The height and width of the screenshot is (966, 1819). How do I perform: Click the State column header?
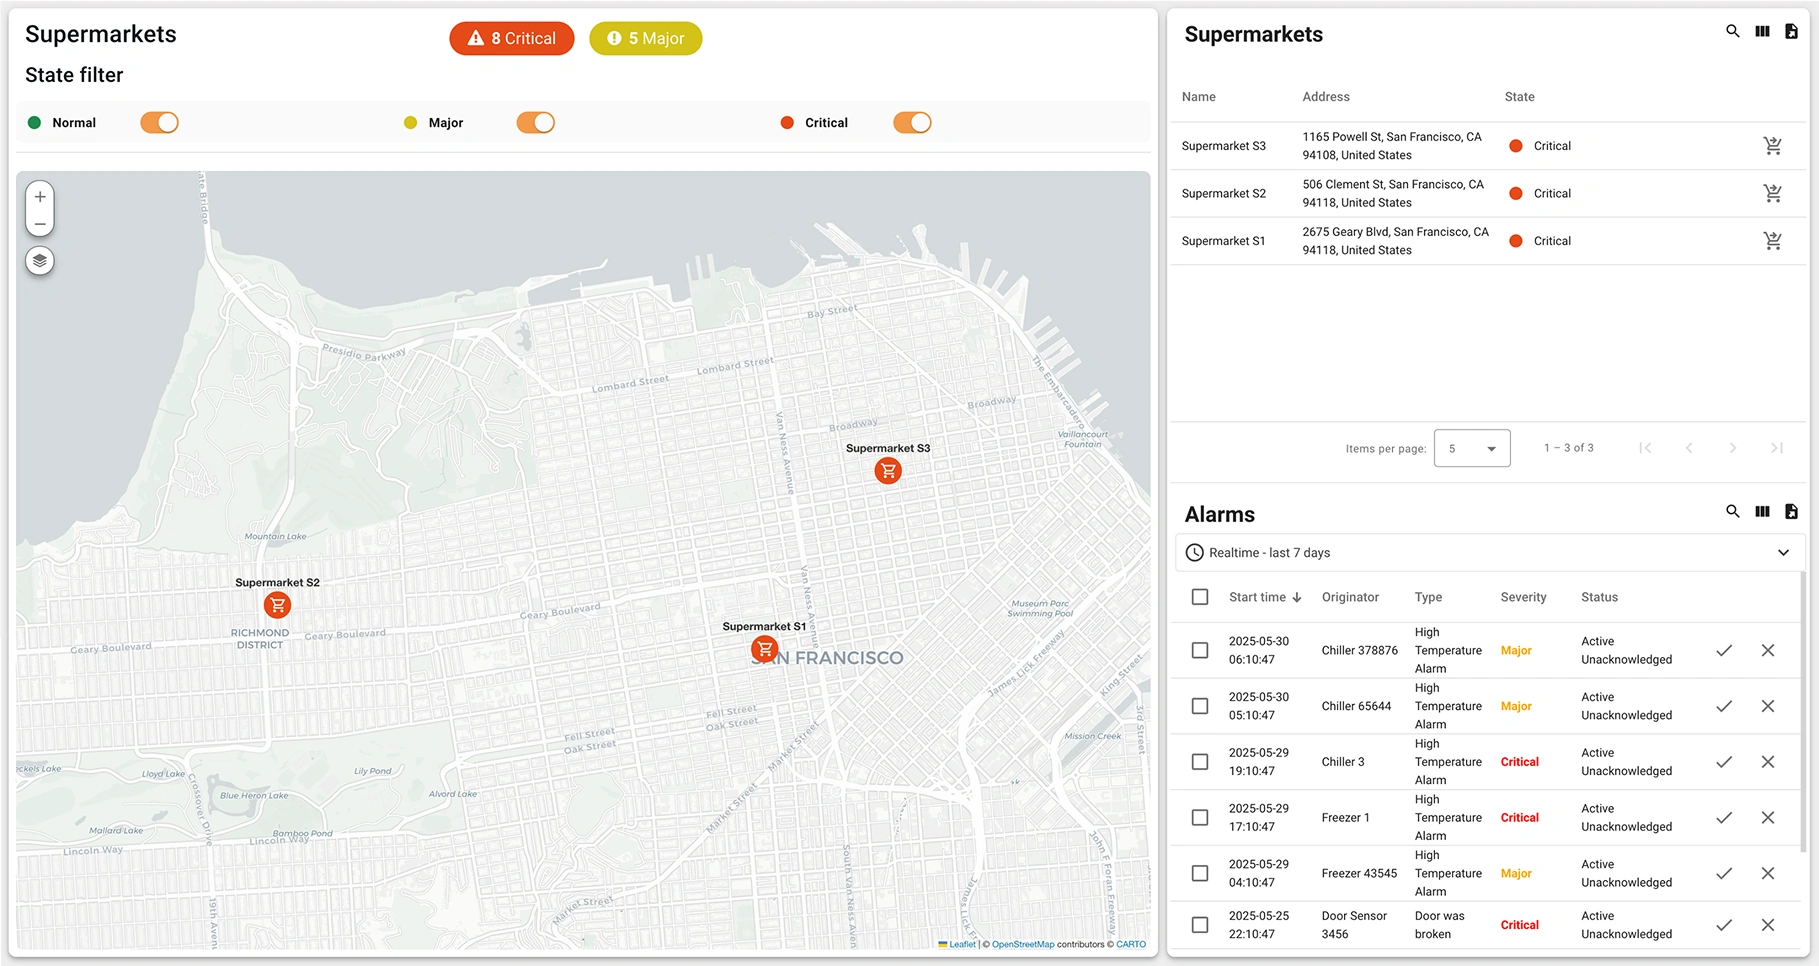pyautogui.click(x=1518, y=96)
